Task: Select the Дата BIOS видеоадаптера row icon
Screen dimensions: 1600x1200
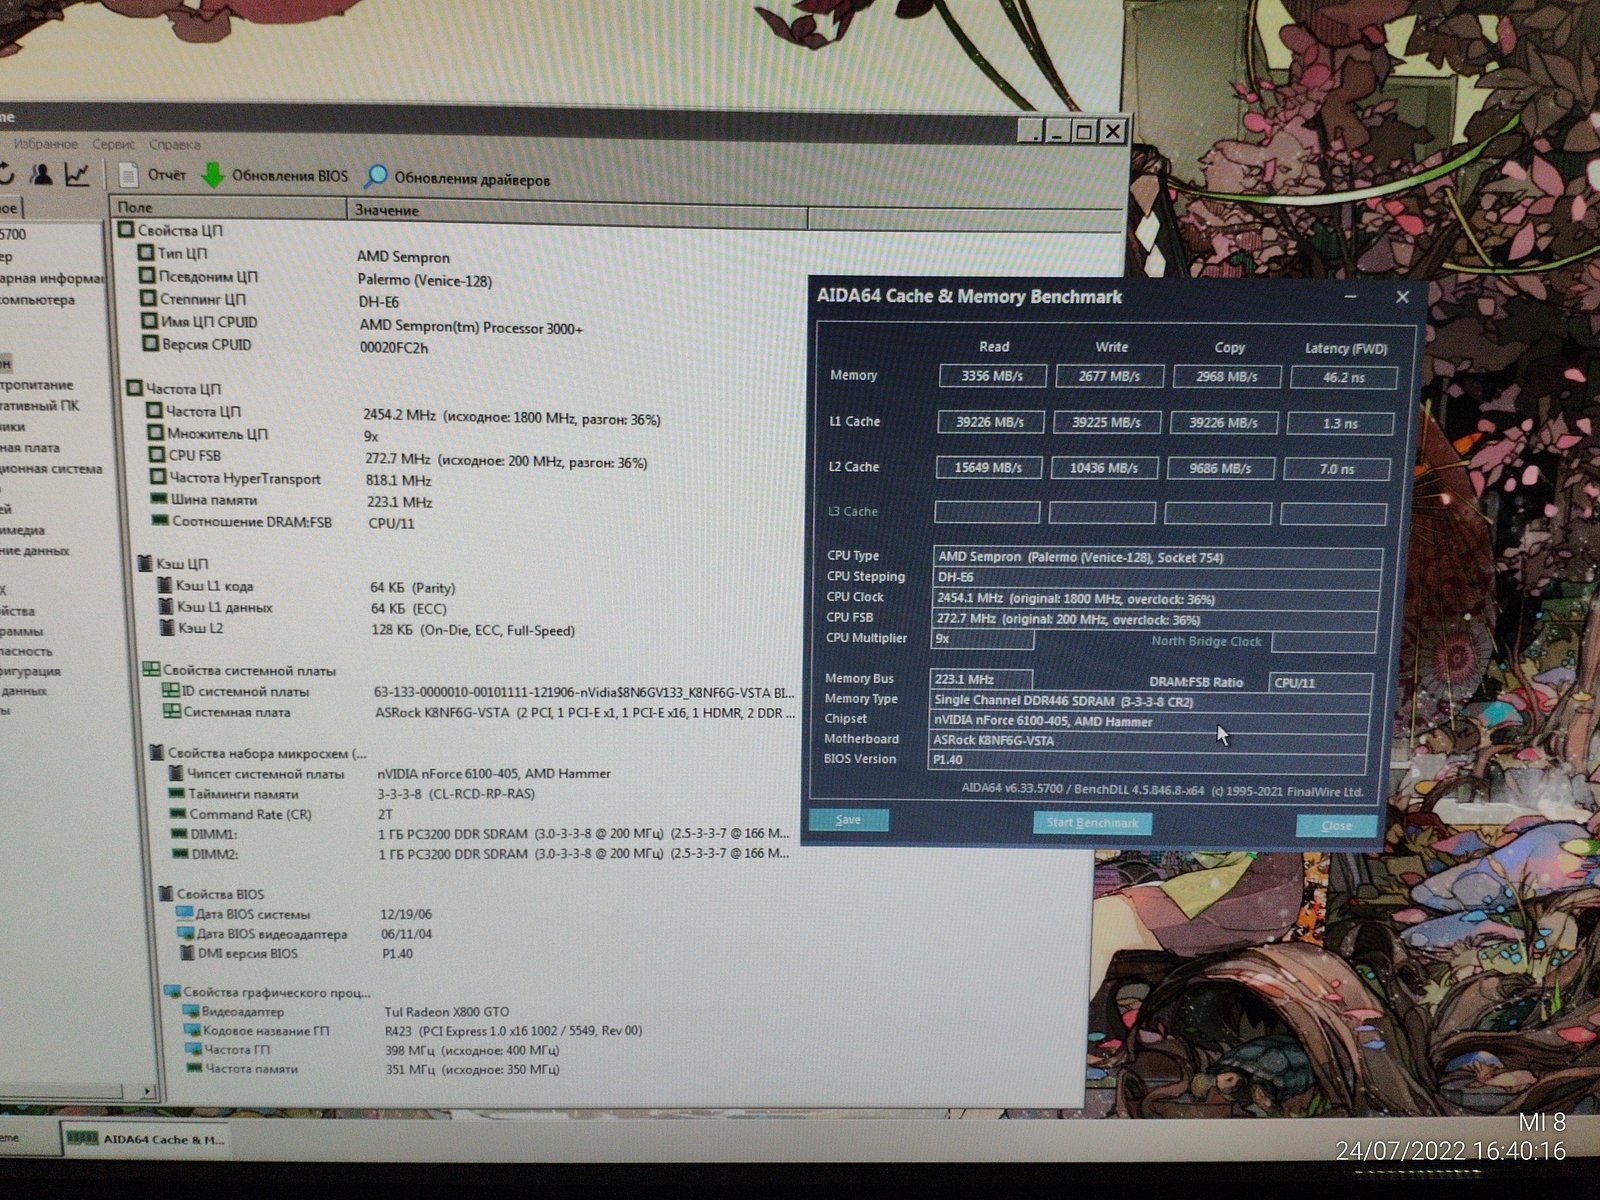Action: tap(185, 933)
